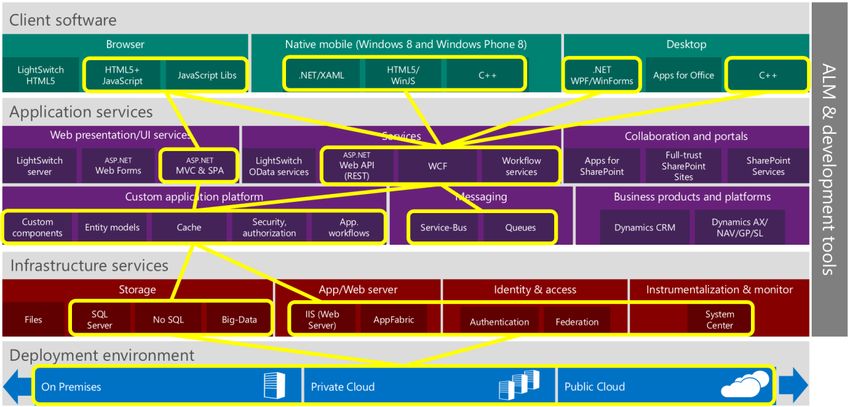Click the Public Cloud cloud icon

tap(745, 386)
